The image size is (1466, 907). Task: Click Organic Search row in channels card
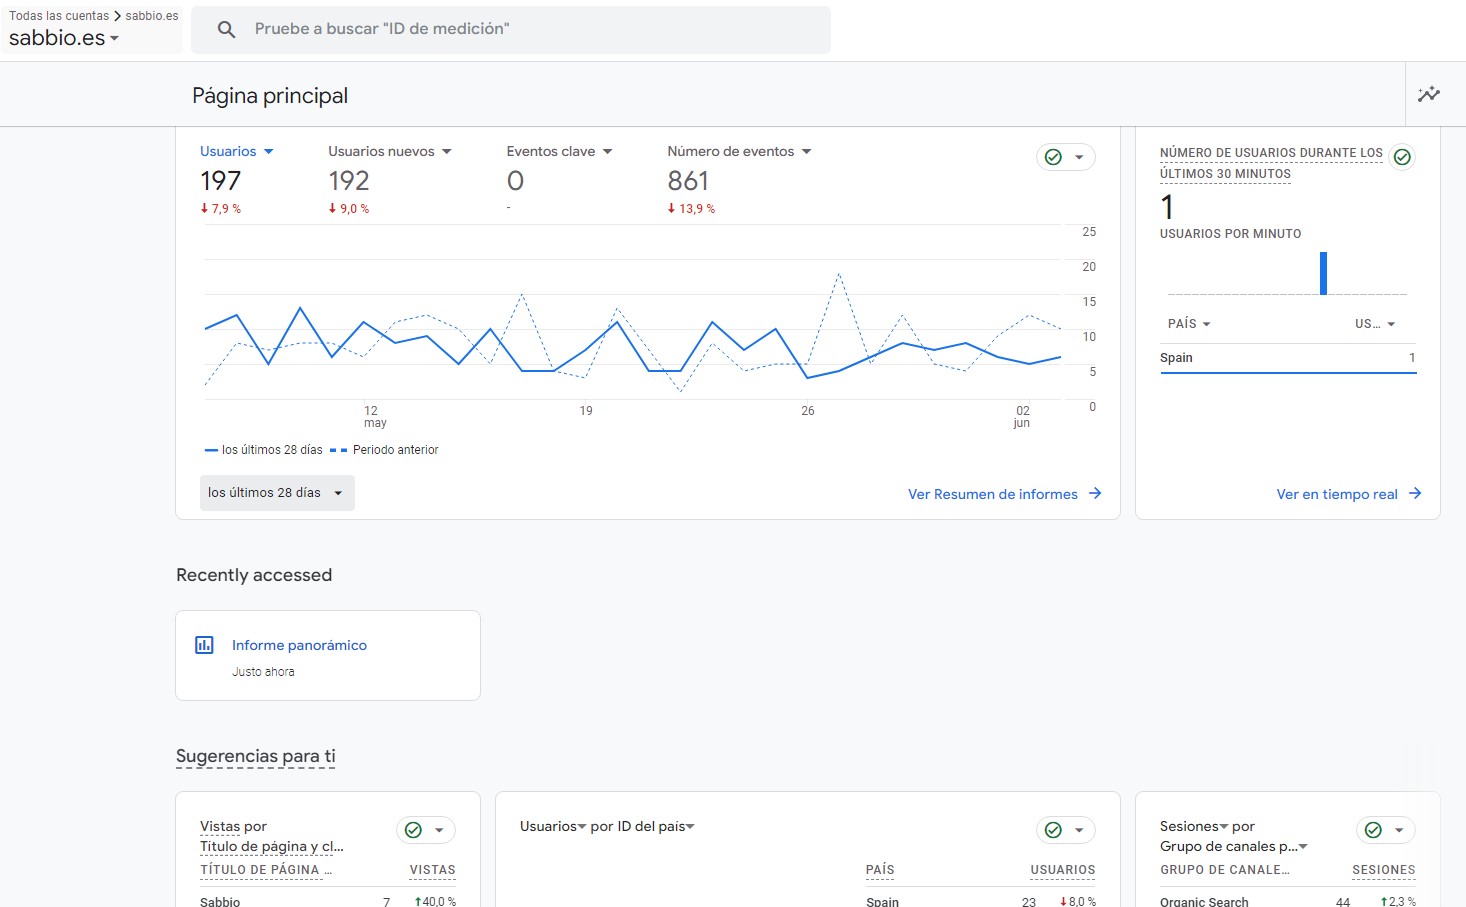[x=1288, y=901]
